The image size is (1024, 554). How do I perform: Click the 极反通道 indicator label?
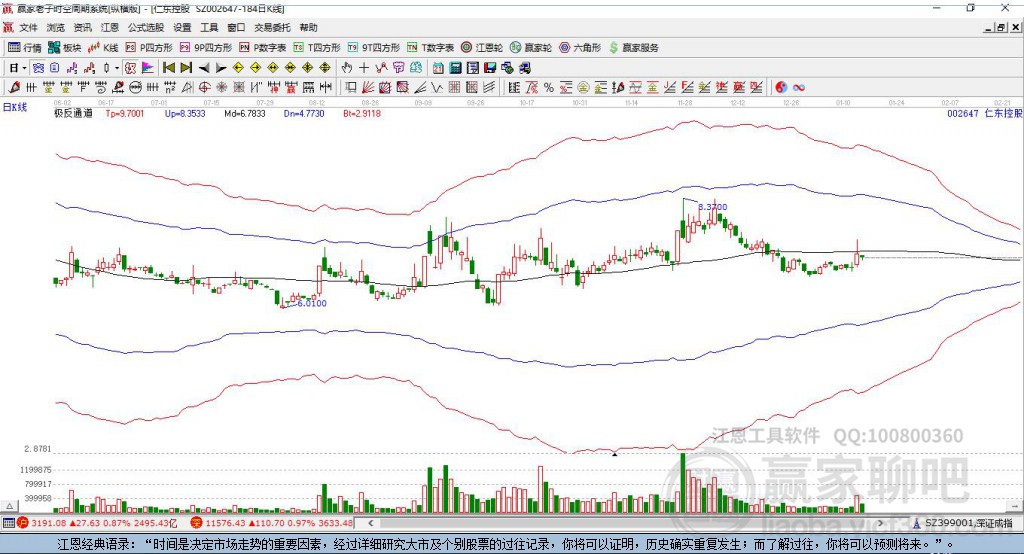(73, 113)
